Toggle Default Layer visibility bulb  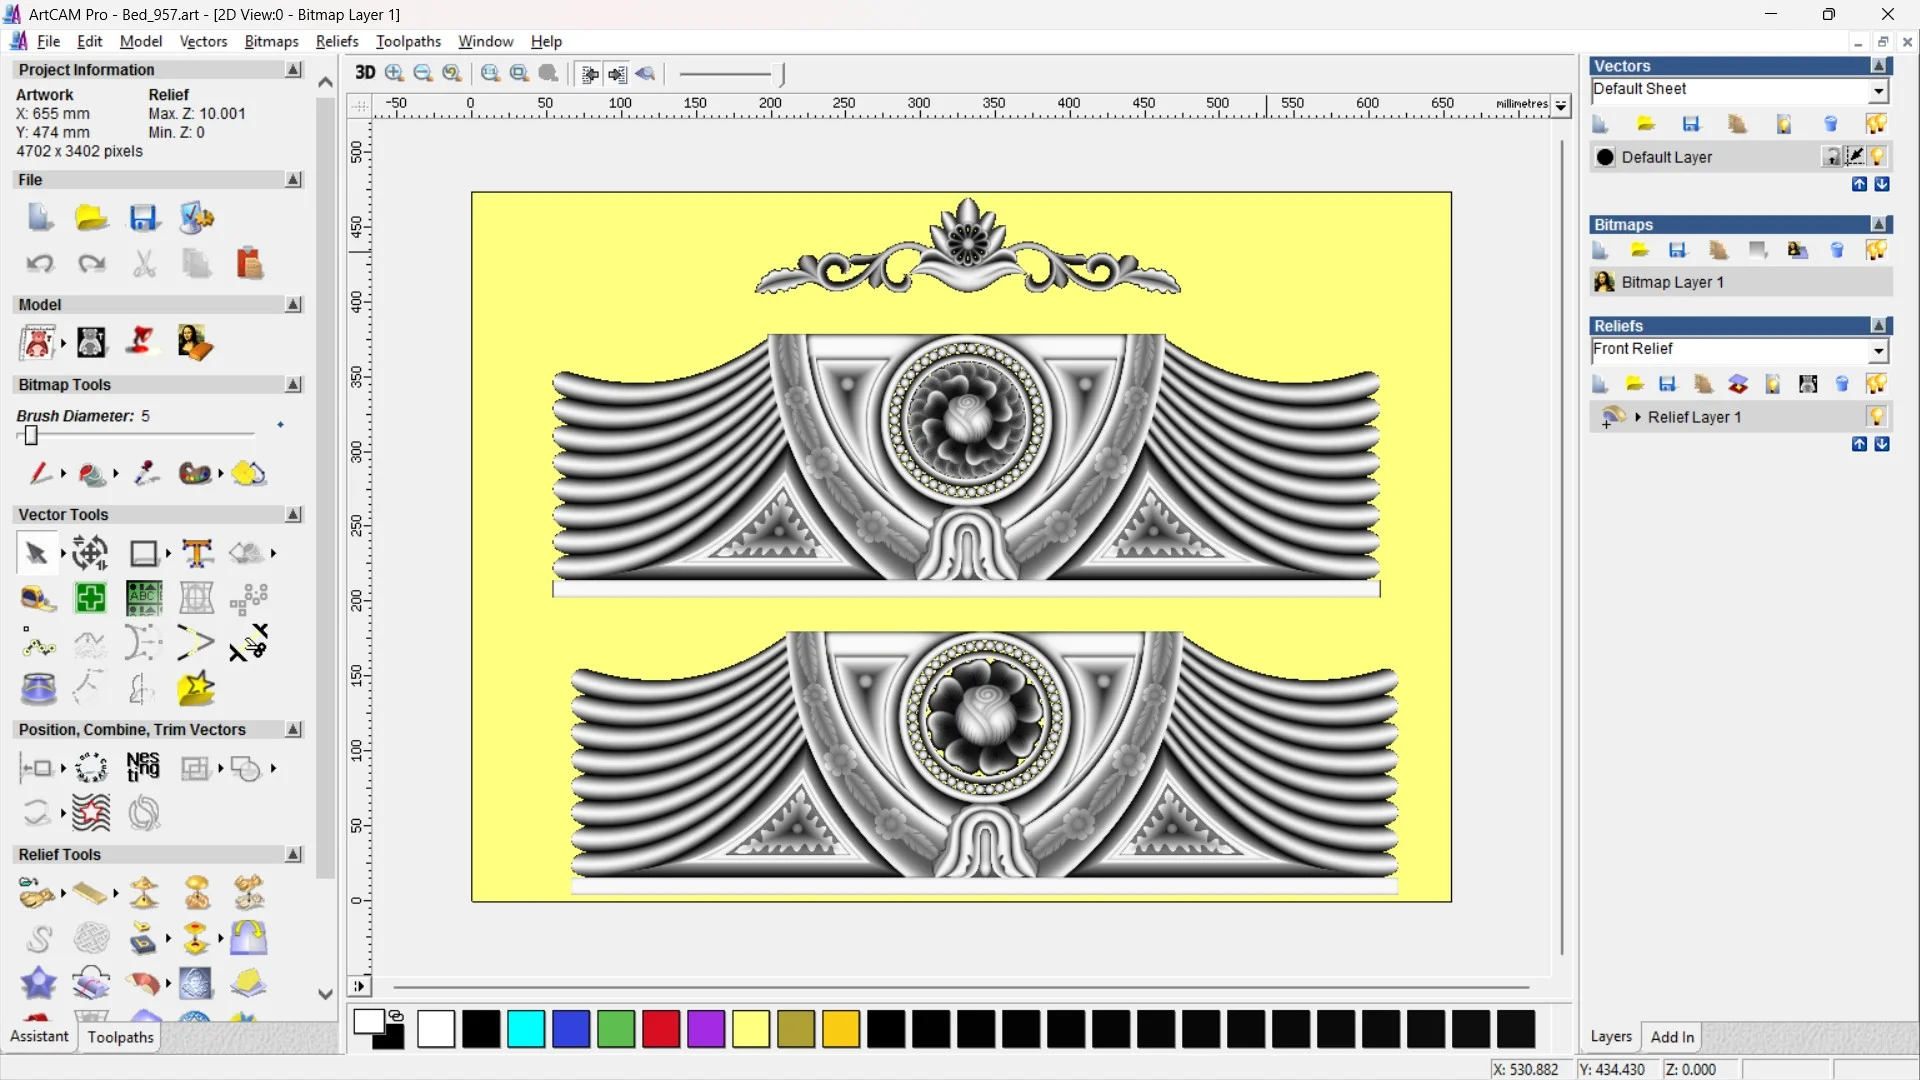tap(1877, 157)
